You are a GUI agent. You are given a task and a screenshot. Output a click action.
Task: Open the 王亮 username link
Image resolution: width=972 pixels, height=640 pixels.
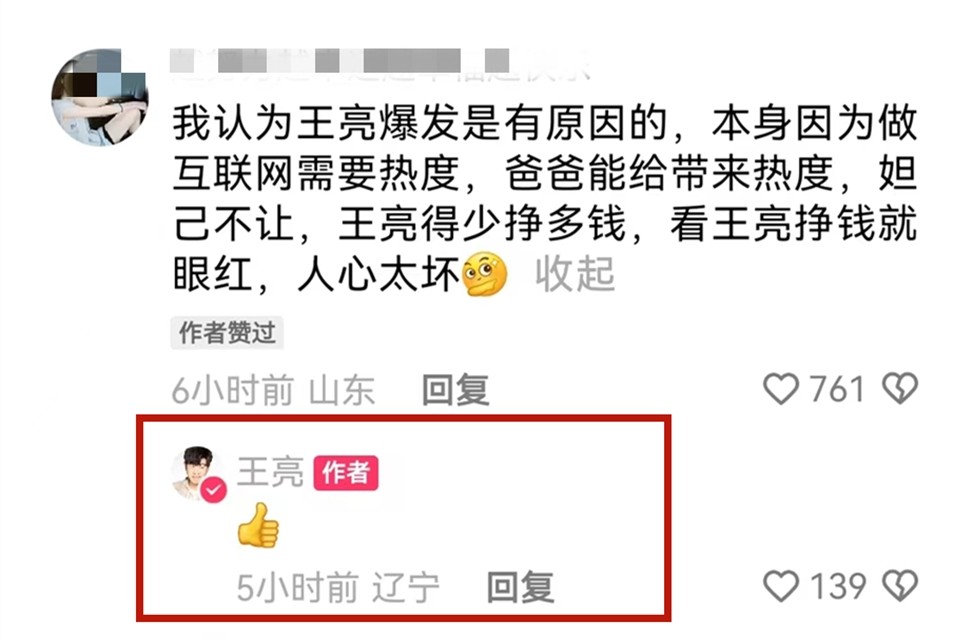270,473
